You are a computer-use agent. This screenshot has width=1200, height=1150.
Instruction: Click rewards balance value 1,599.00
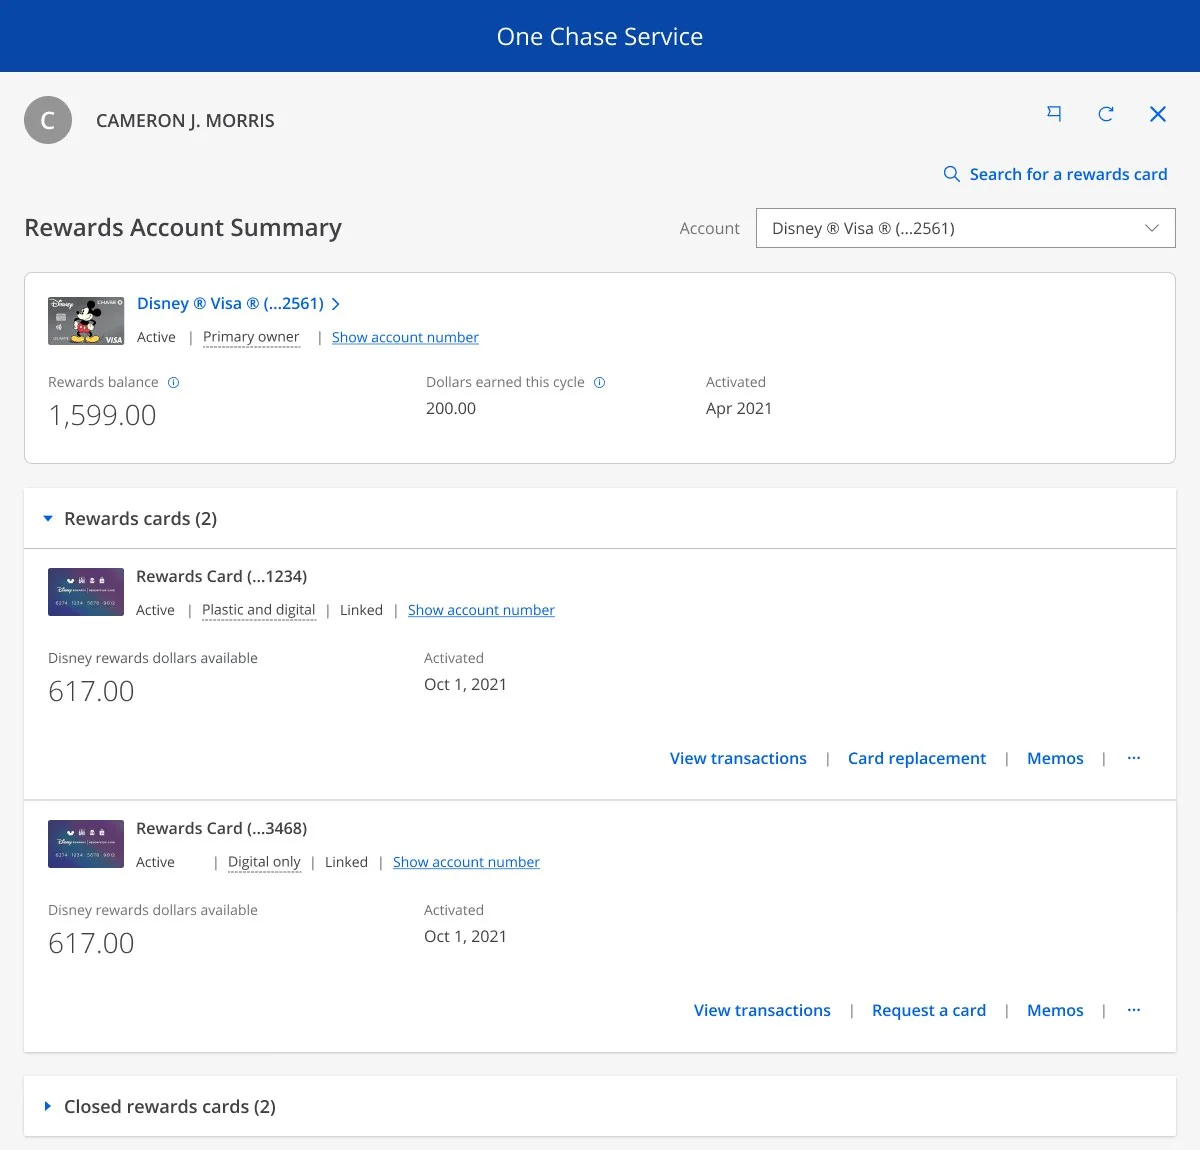102,415
